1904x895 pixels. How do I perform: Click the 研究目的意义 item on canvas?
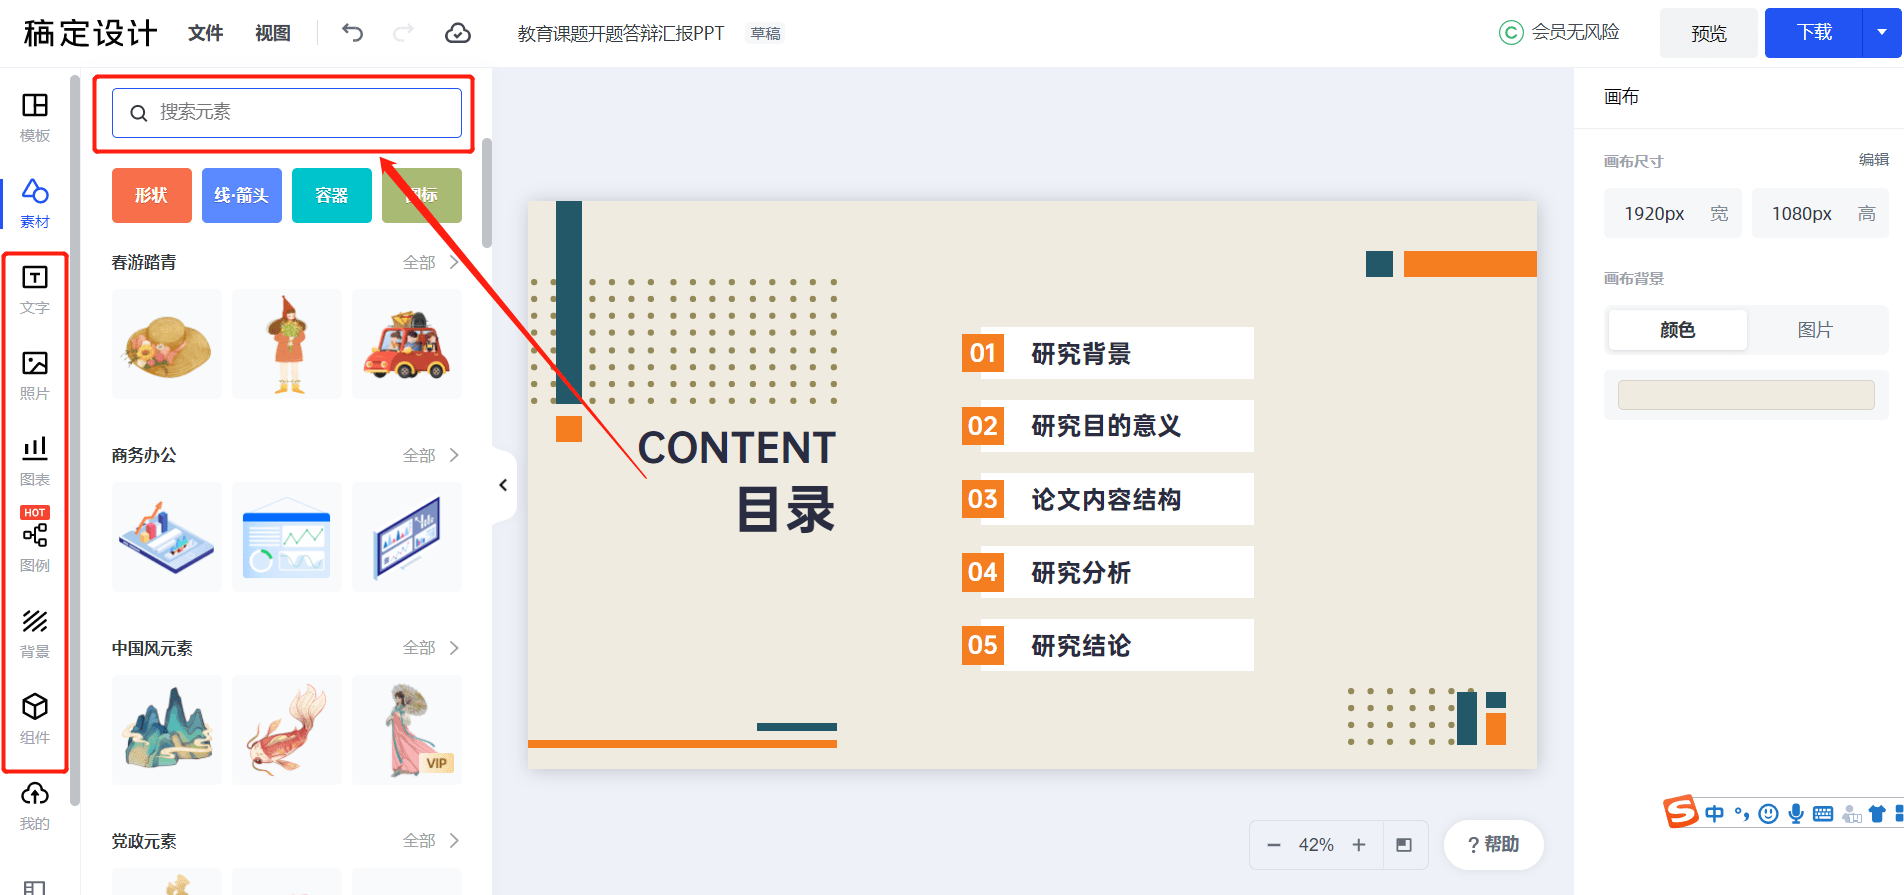click(x=1106, y=426)
